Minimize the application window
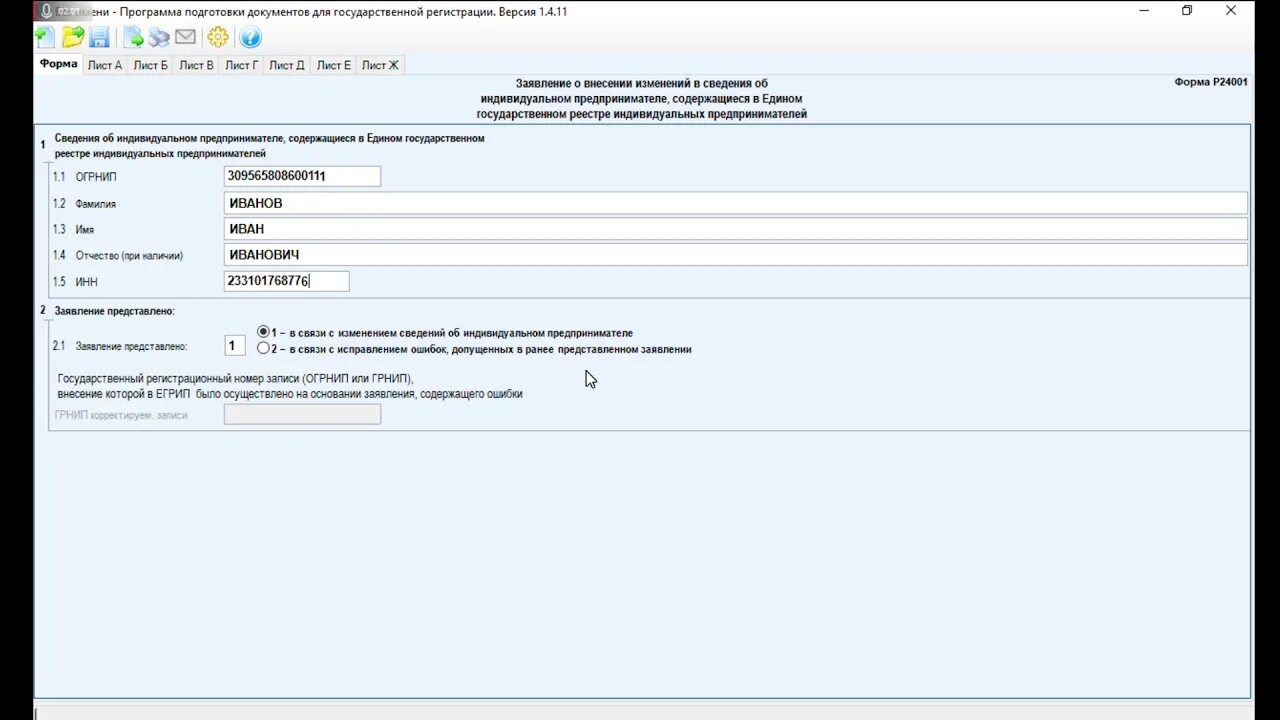1280x720 pixels. (1144, 11)
